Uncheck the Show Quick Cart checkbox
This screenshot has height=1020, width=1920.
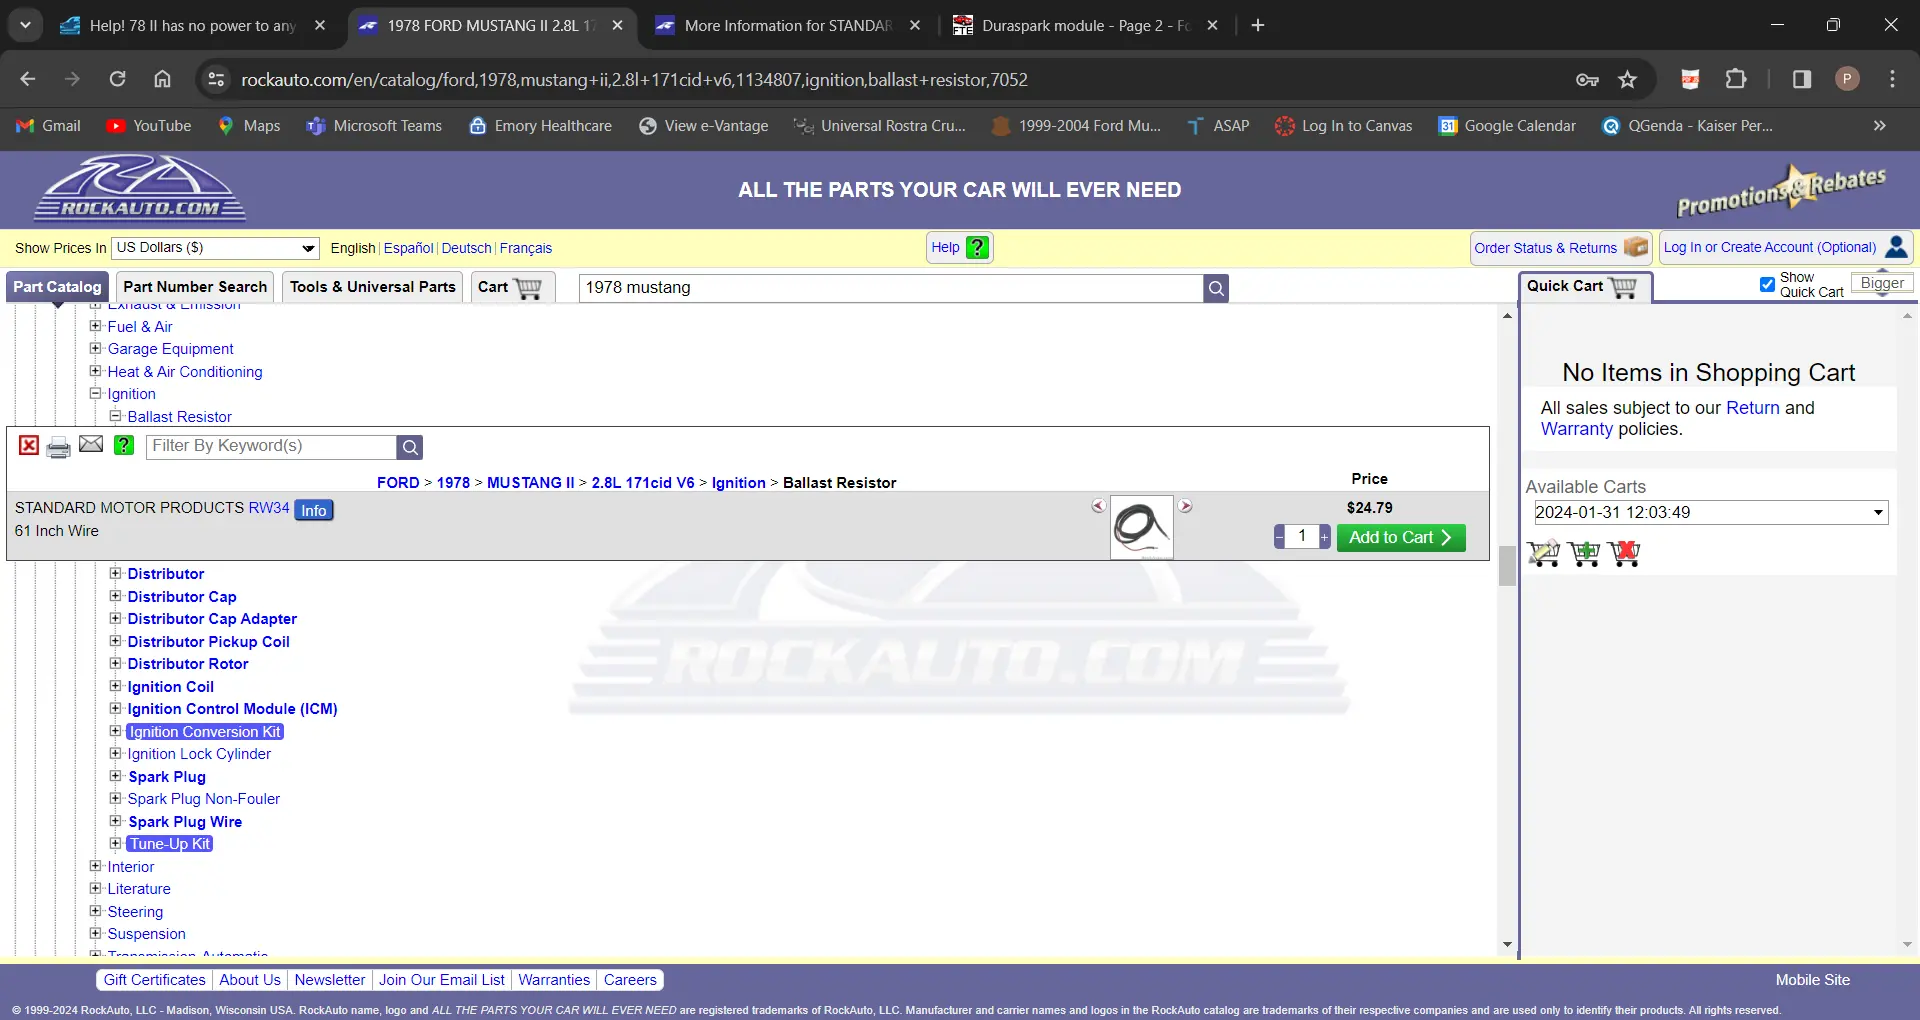tap(1767, 285)
